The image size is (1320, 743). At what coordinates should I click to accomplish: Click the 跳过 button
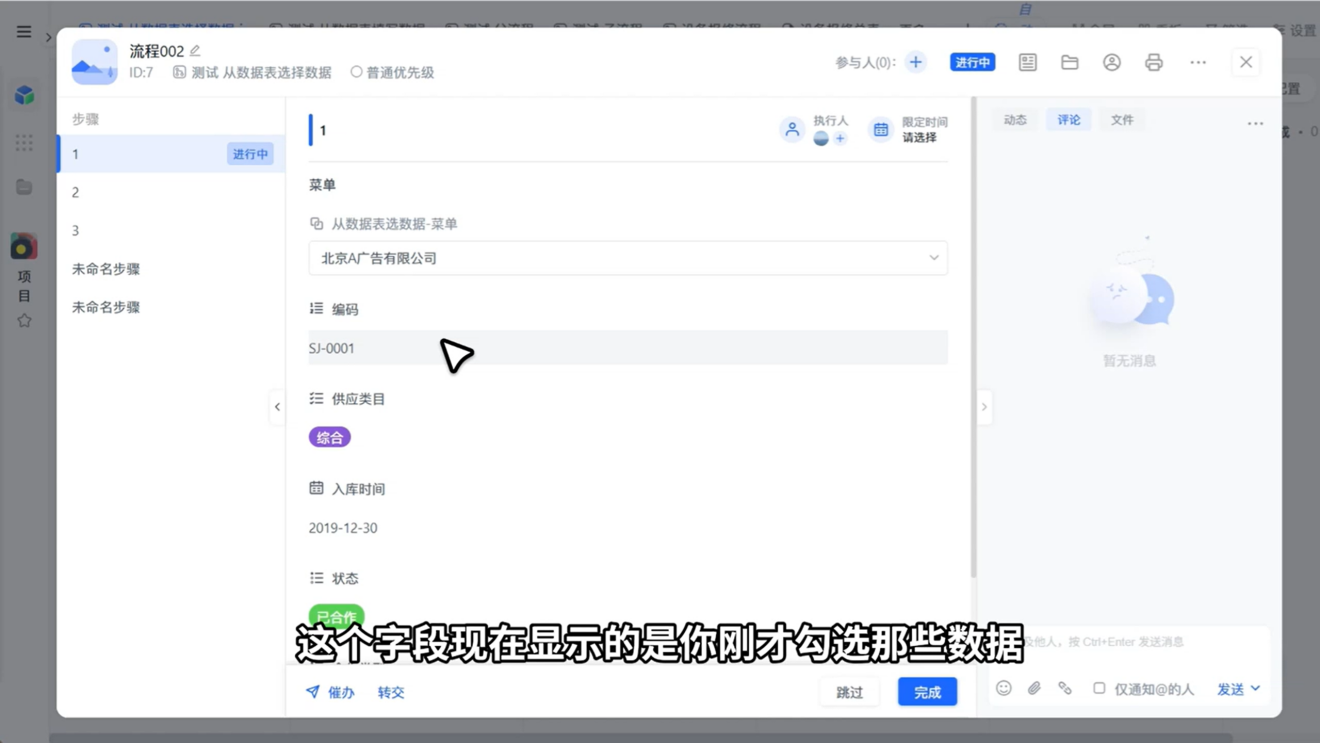point(849,692)
